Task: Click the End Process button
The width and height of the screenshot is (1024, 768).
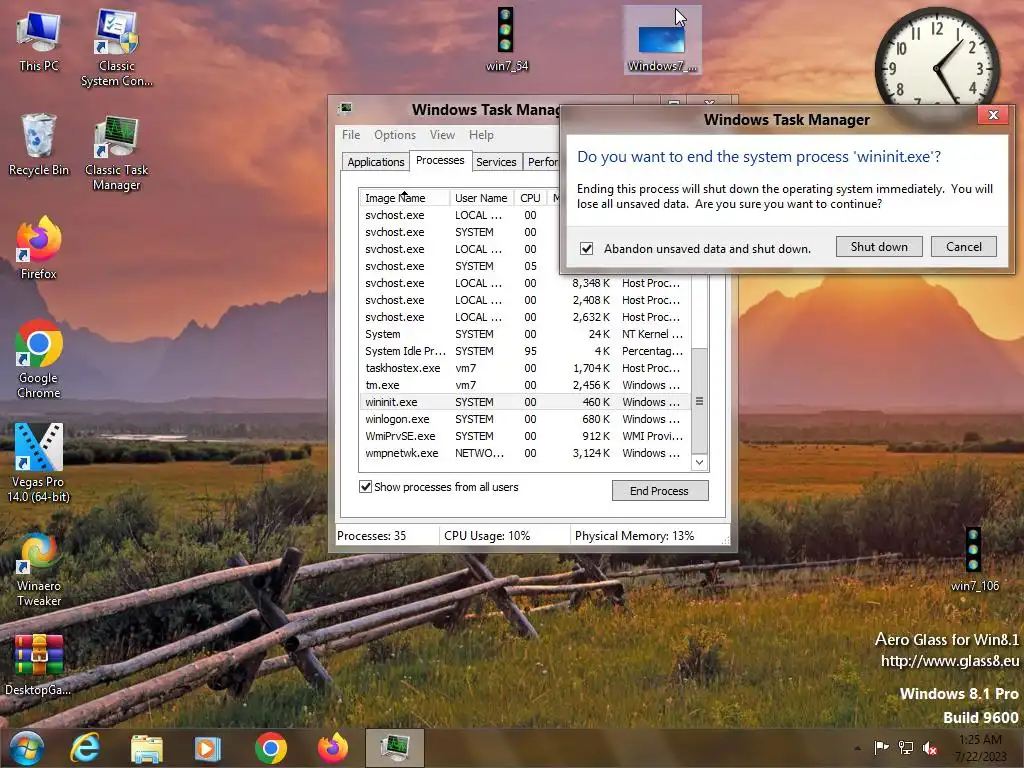Action: pyautogui.click(x=660, y=491)
